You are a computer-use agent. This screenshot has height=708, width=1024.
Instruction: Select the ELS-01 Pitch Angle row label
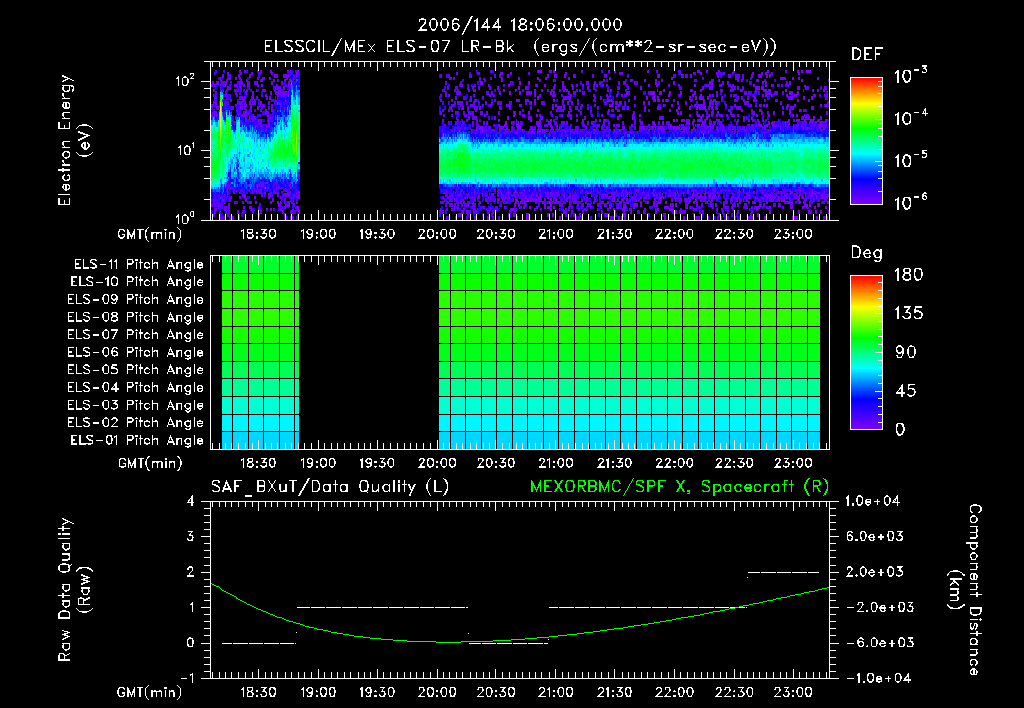(x=137, y=440)
